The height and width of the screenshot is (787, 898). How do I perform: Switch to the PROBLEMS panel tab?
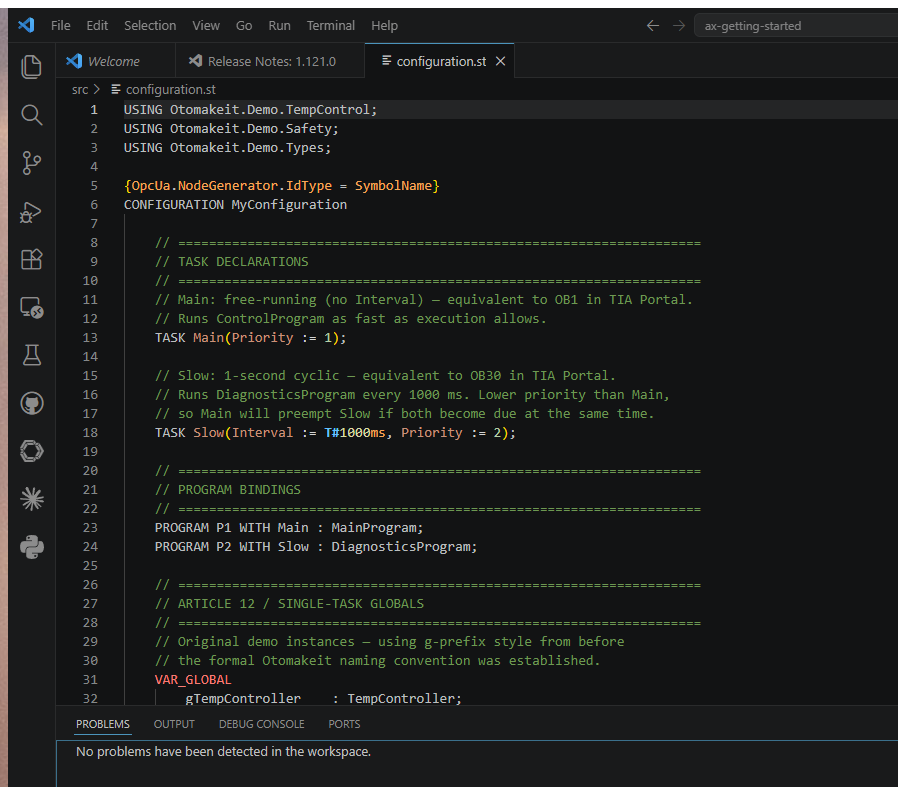tap(103, 724)
